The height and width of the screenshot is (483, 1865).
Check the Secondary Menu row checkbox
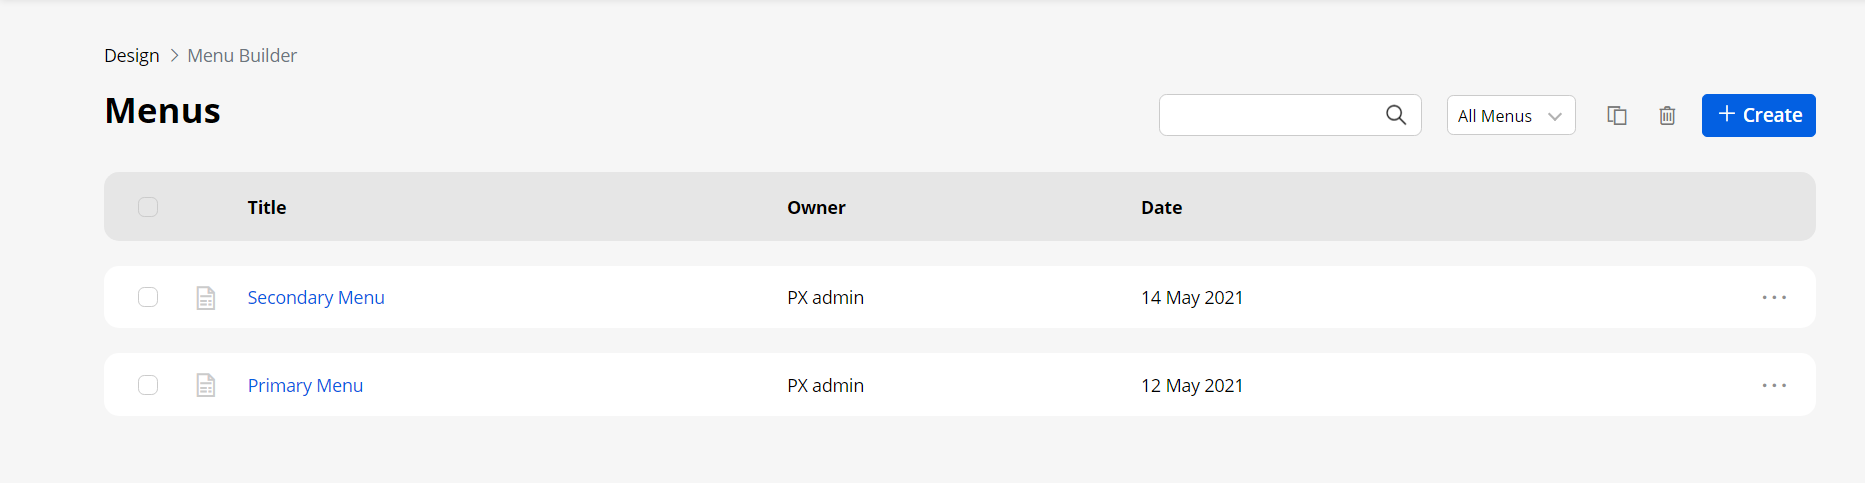coord(148,297)
